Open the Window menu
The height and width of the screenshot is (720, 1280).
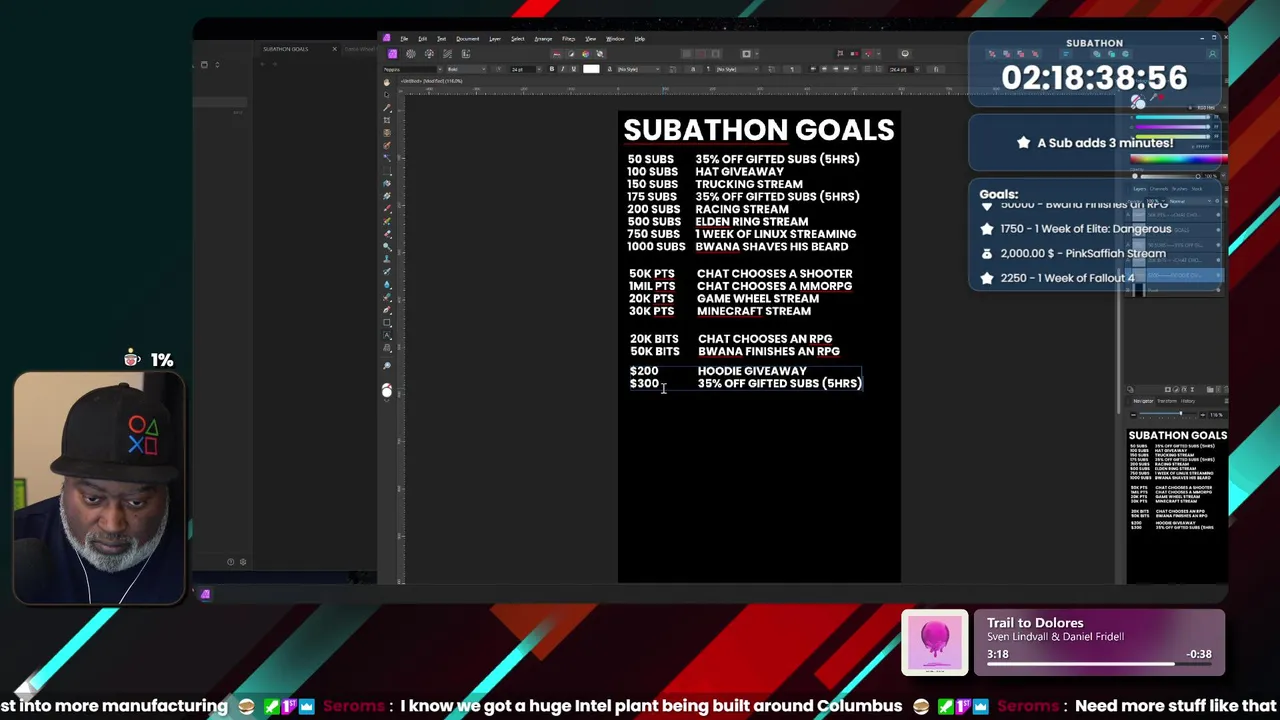pyautogui.click(x=615, y=38)
